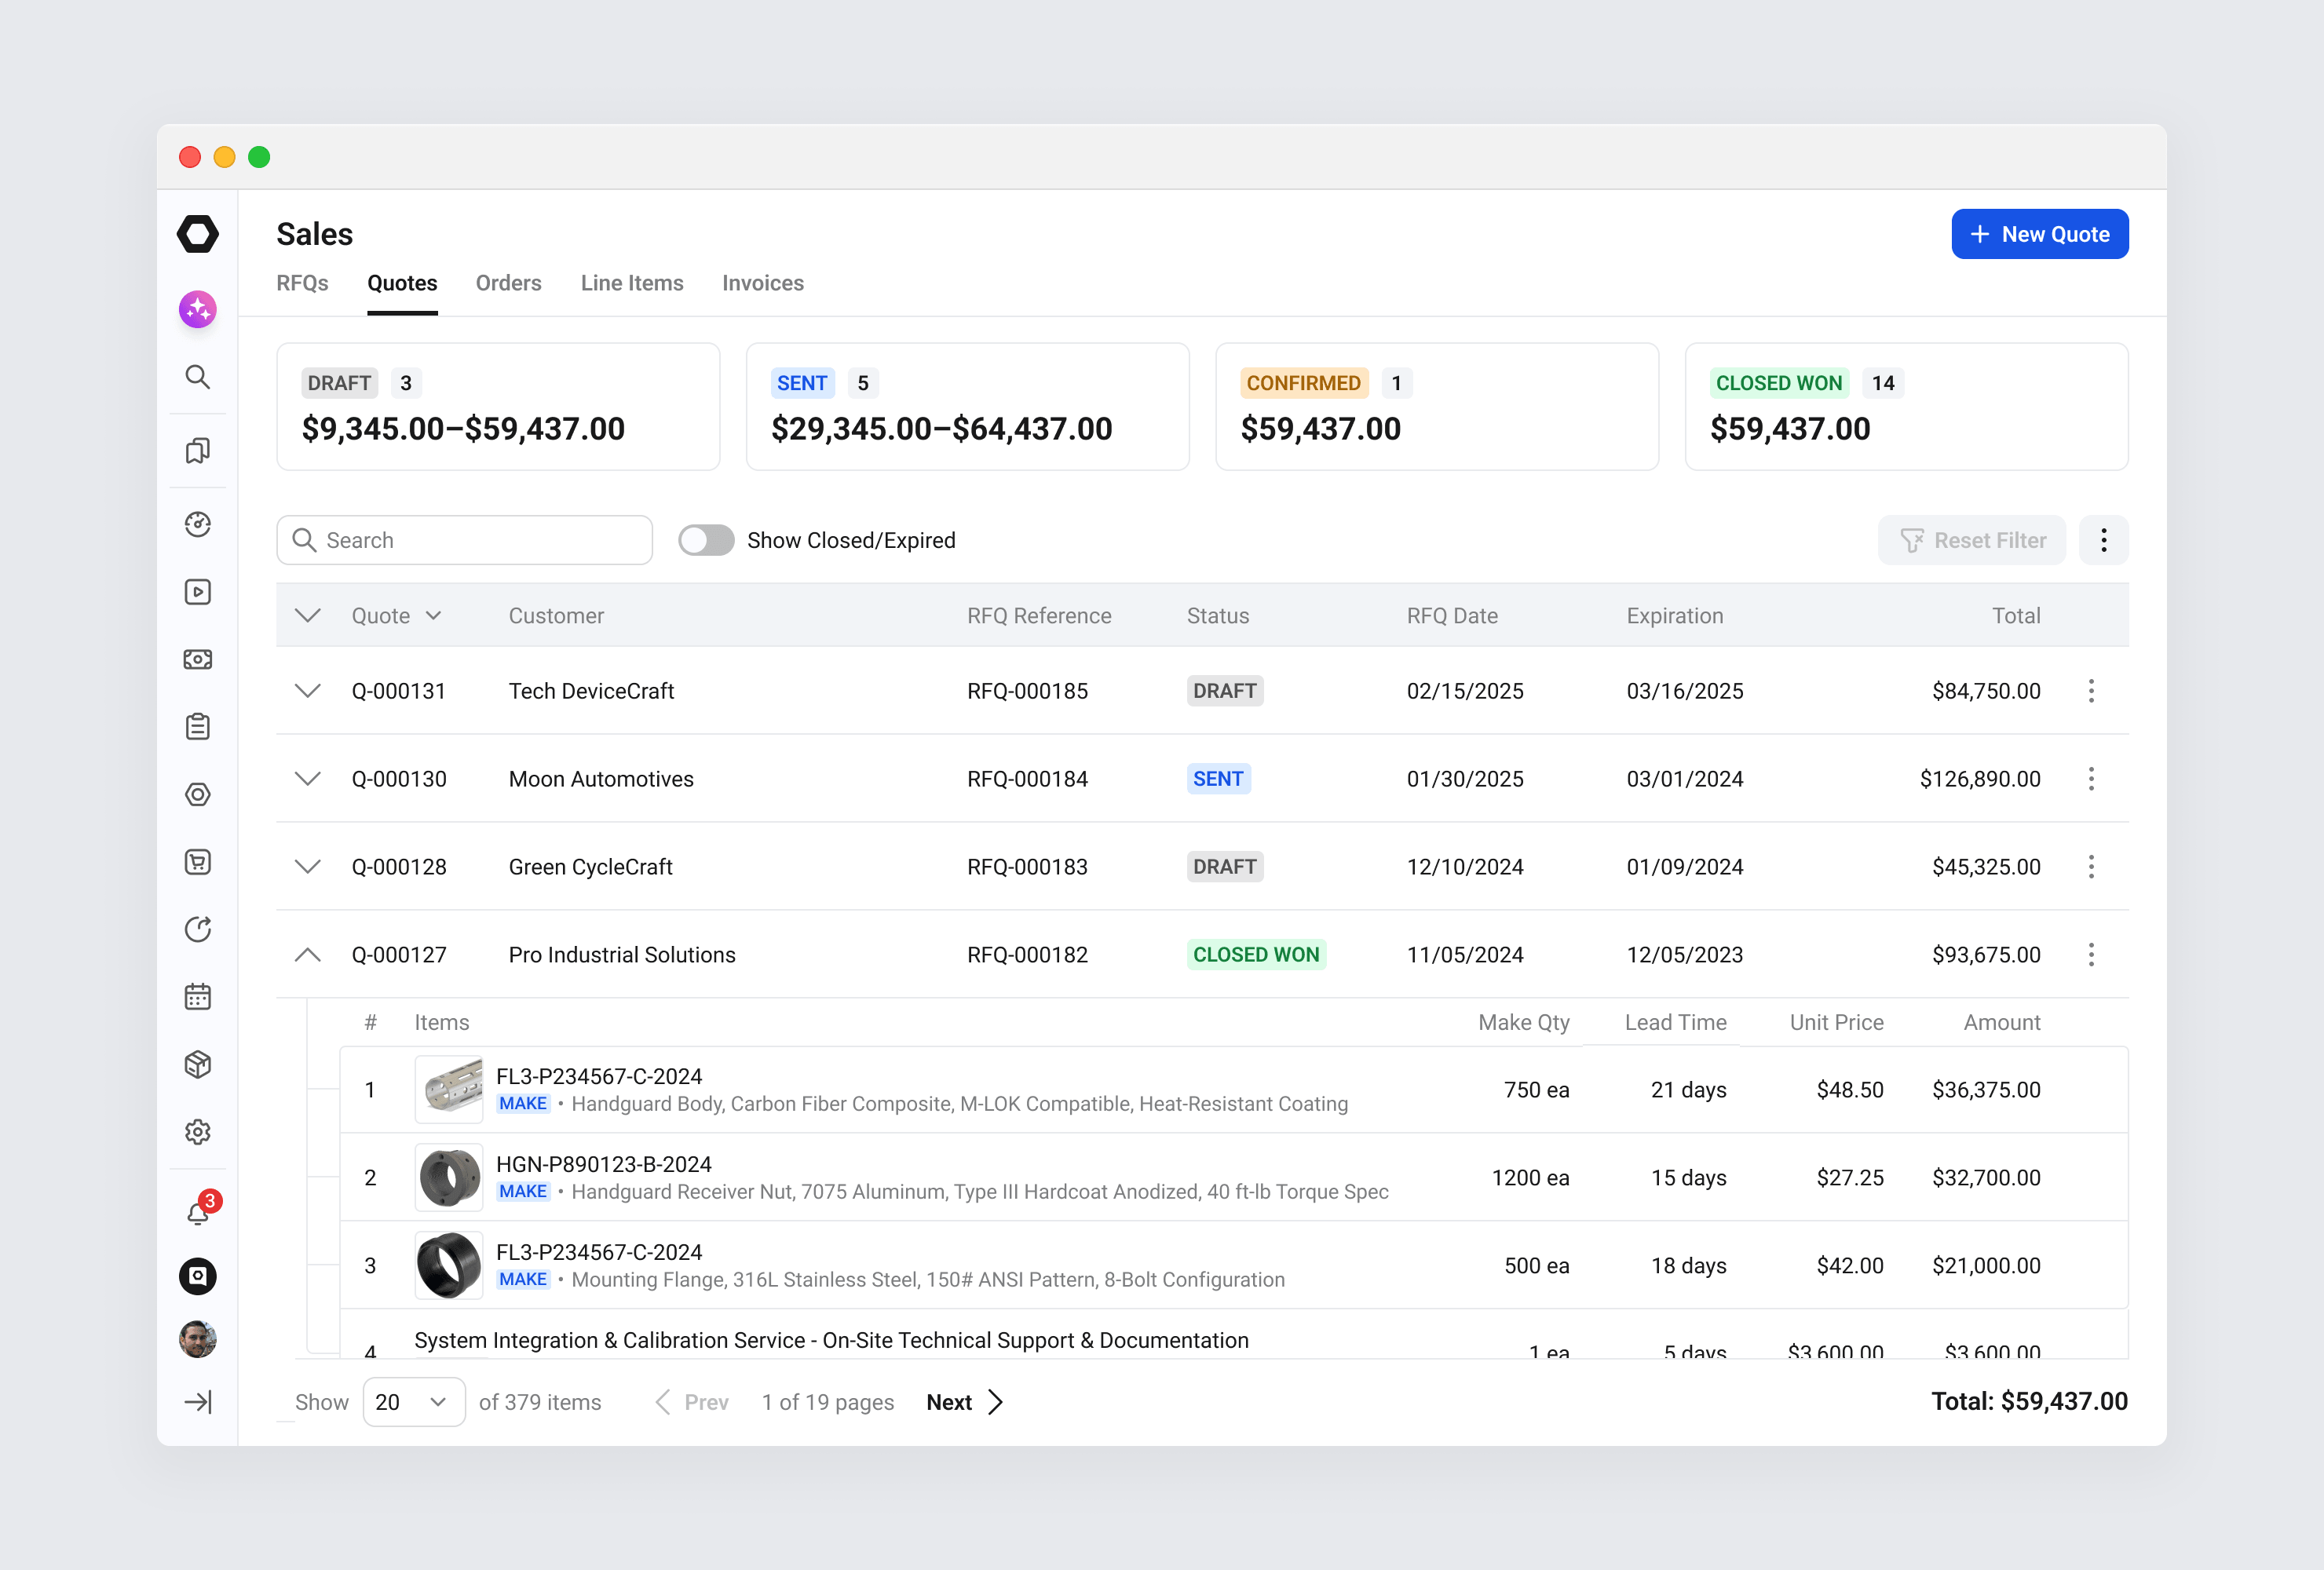Toggle Show Closed/Expired switch

pos(706,540)
